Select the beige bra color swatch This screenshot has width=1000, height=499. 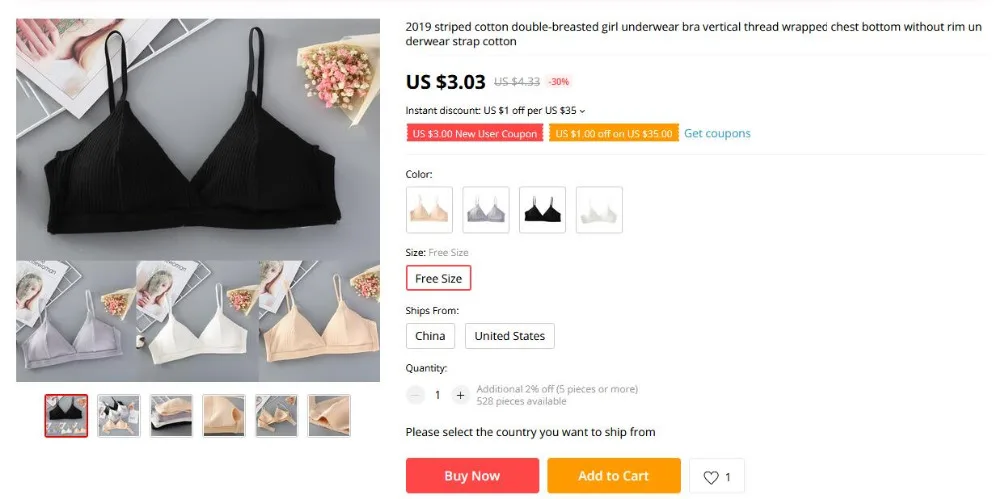[x=429, y=210]
